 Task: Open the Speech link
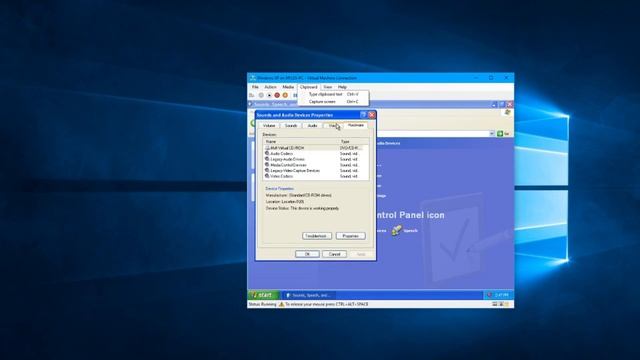point(410,231)
